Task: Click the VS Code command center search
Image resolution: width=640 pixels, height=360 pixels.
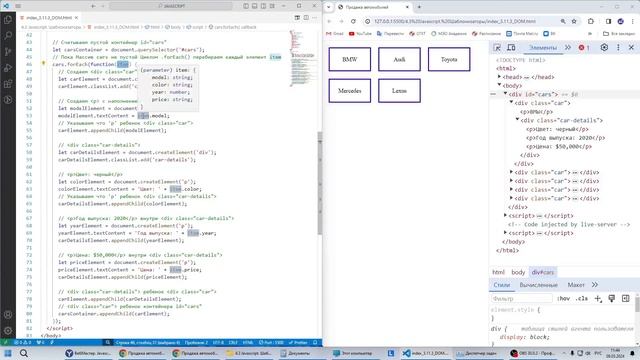Action: click(x=171, y=6)
